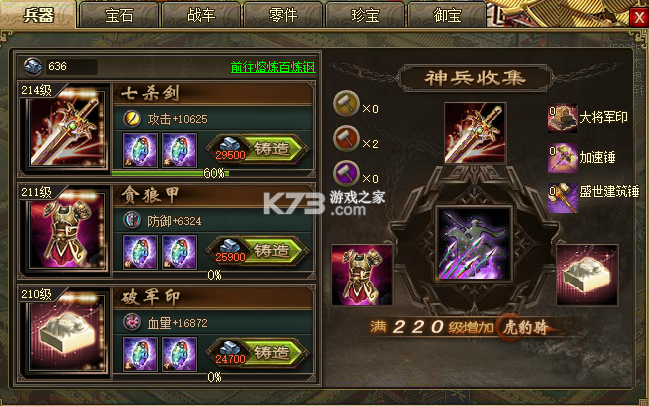Switch to the 战车 tab

(x=201, y=15)
